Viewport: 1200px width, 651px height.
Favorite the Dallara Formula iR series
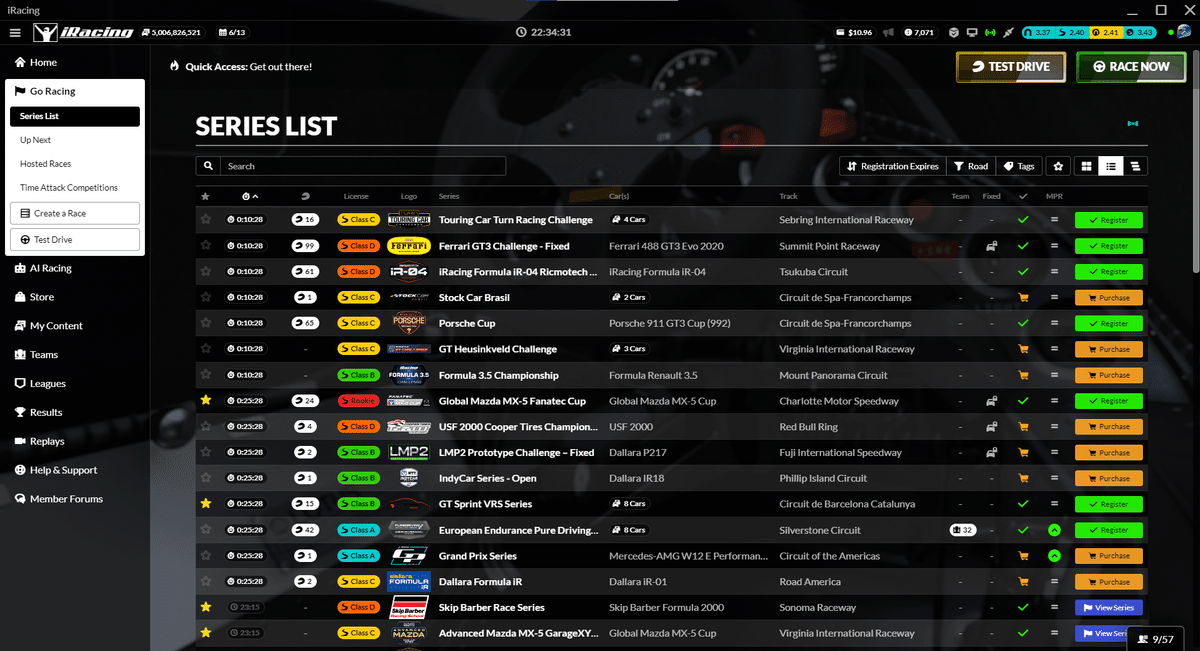click(x=206, y=581)
